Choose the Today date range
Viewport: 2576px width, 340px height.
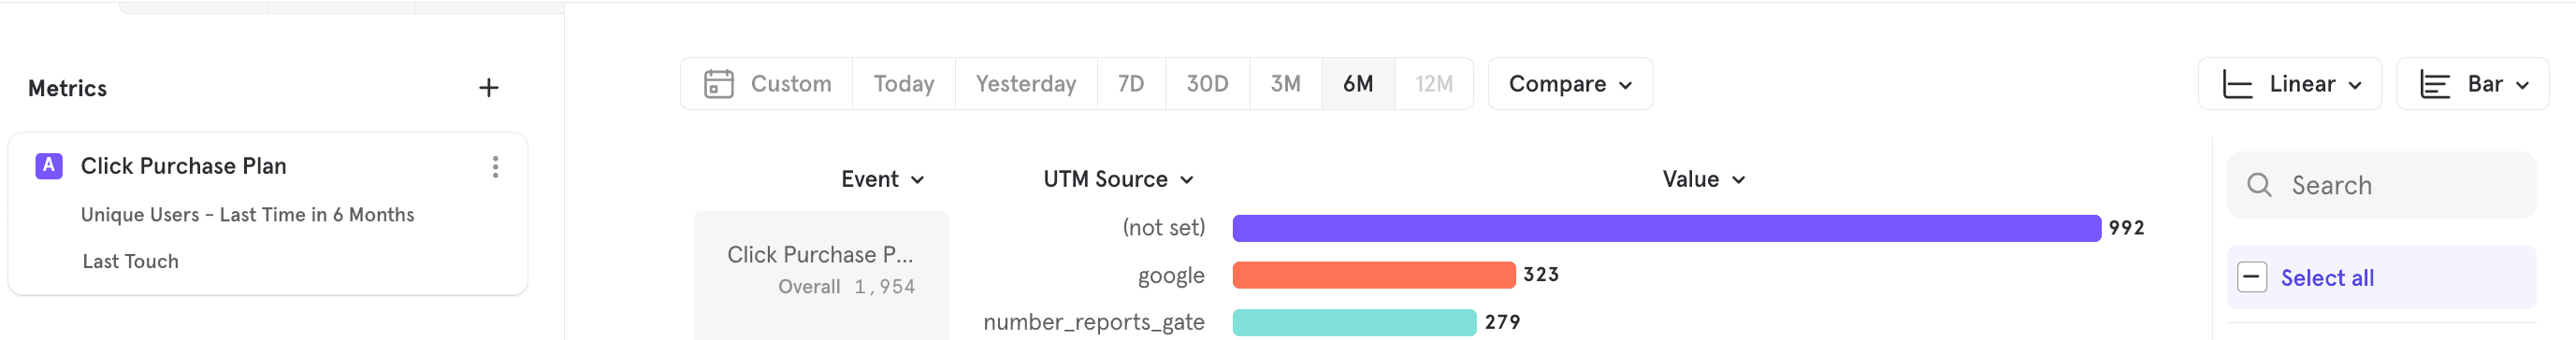tap(904, 84)
